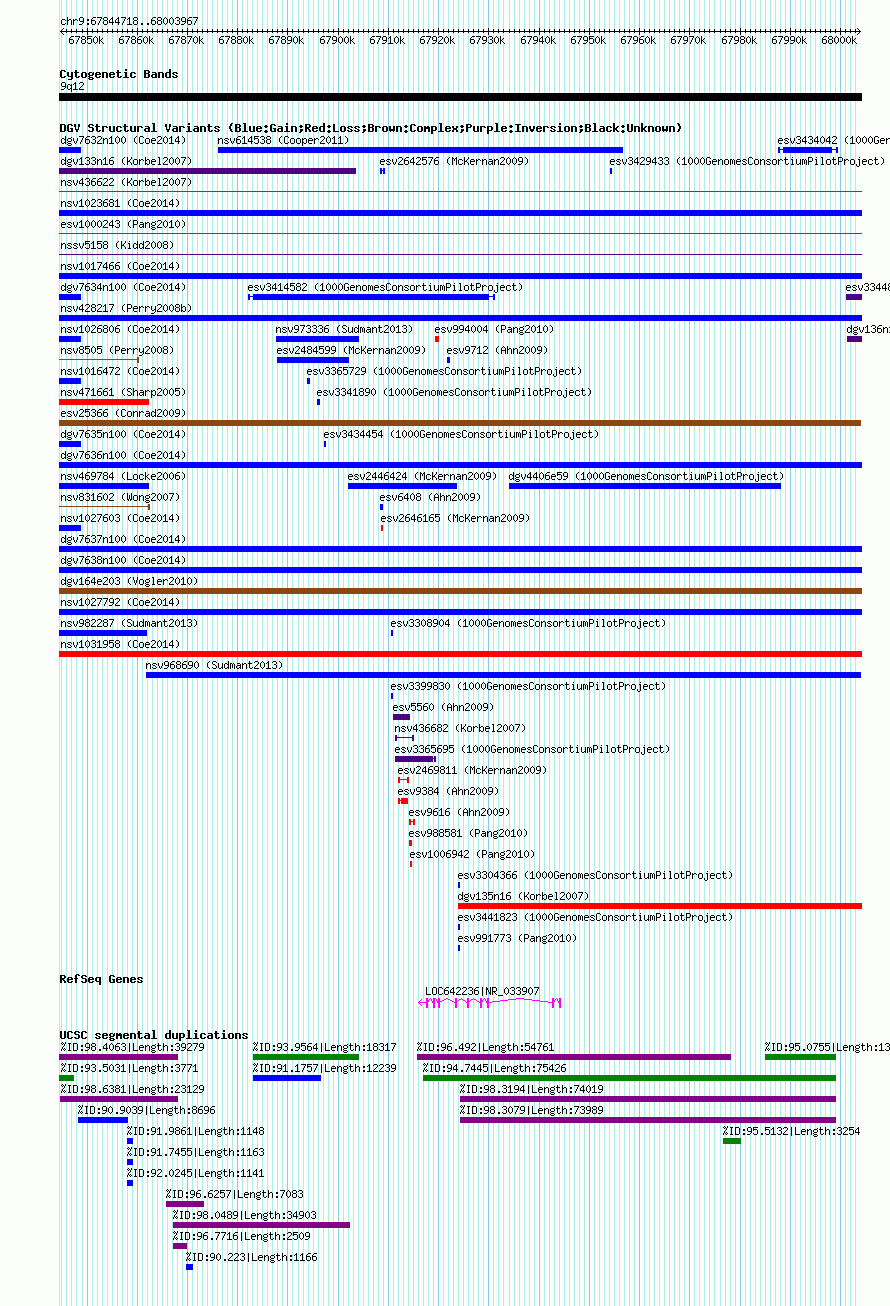Select duplication %ID:98.3194|Length:74019 label
890x1306 pixels.
pos(532,1089)
